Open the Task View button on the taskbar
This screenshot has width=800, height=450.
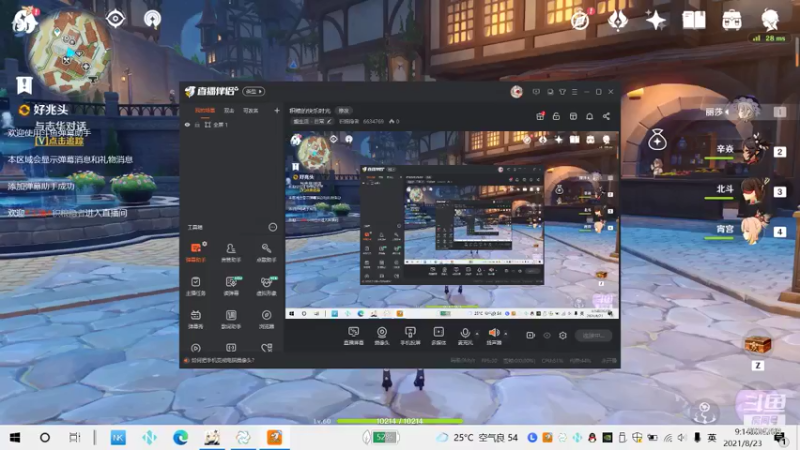75,438
